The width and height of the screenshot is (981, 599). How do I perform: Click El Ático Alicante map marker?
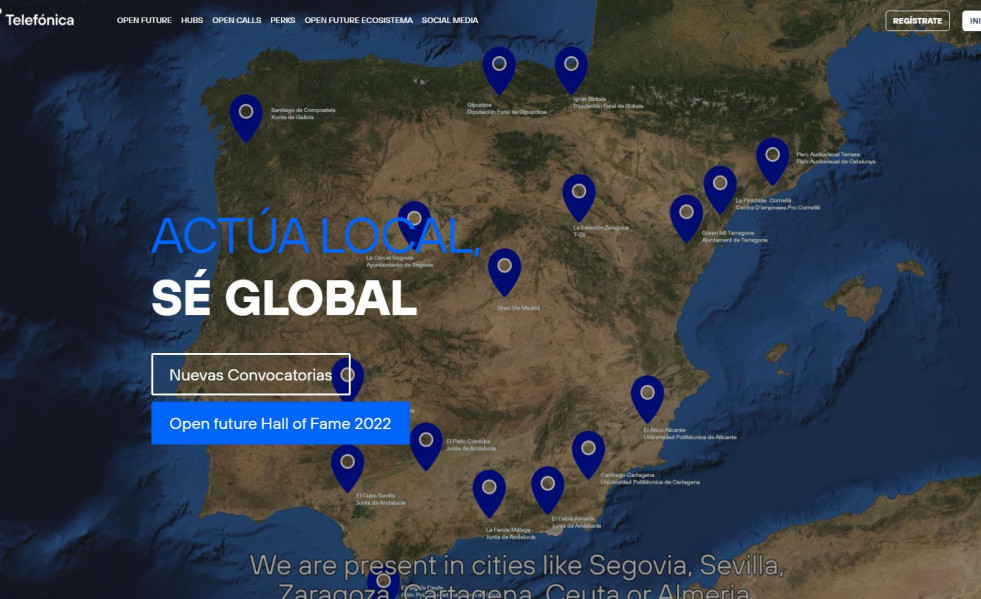(x=647, y=395)
